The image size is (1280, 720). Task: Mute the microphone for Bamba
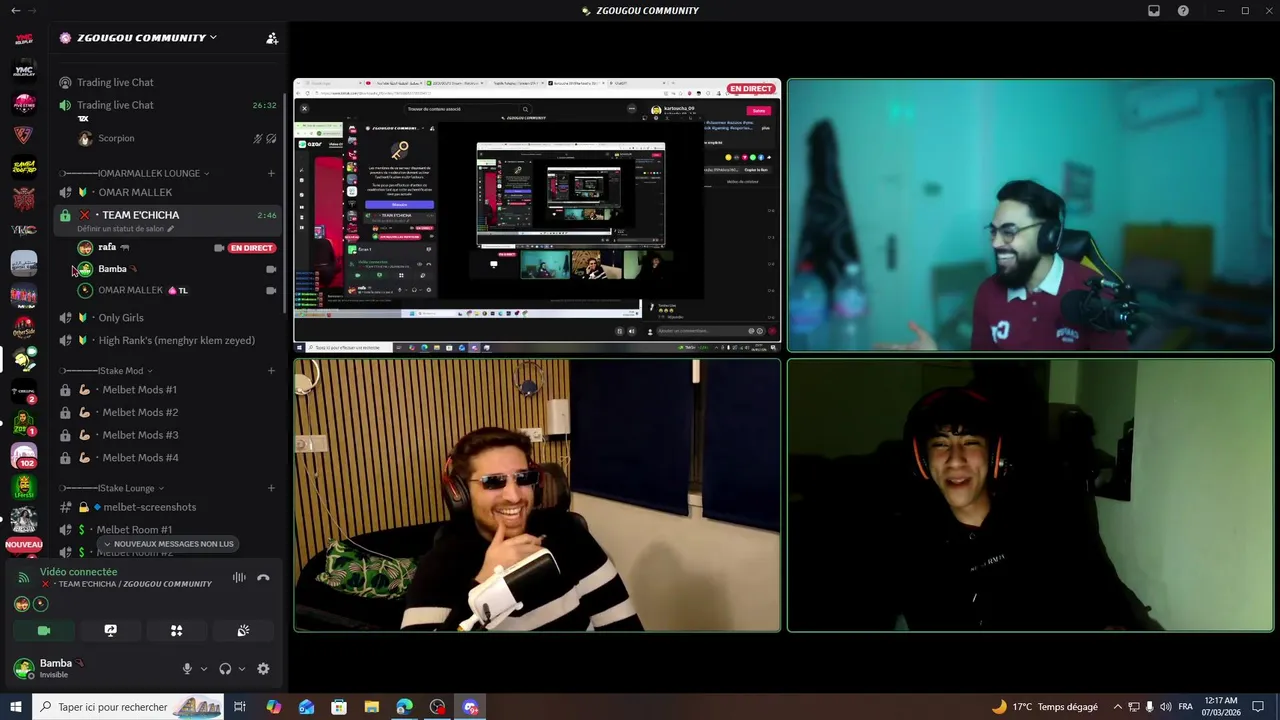187,669
